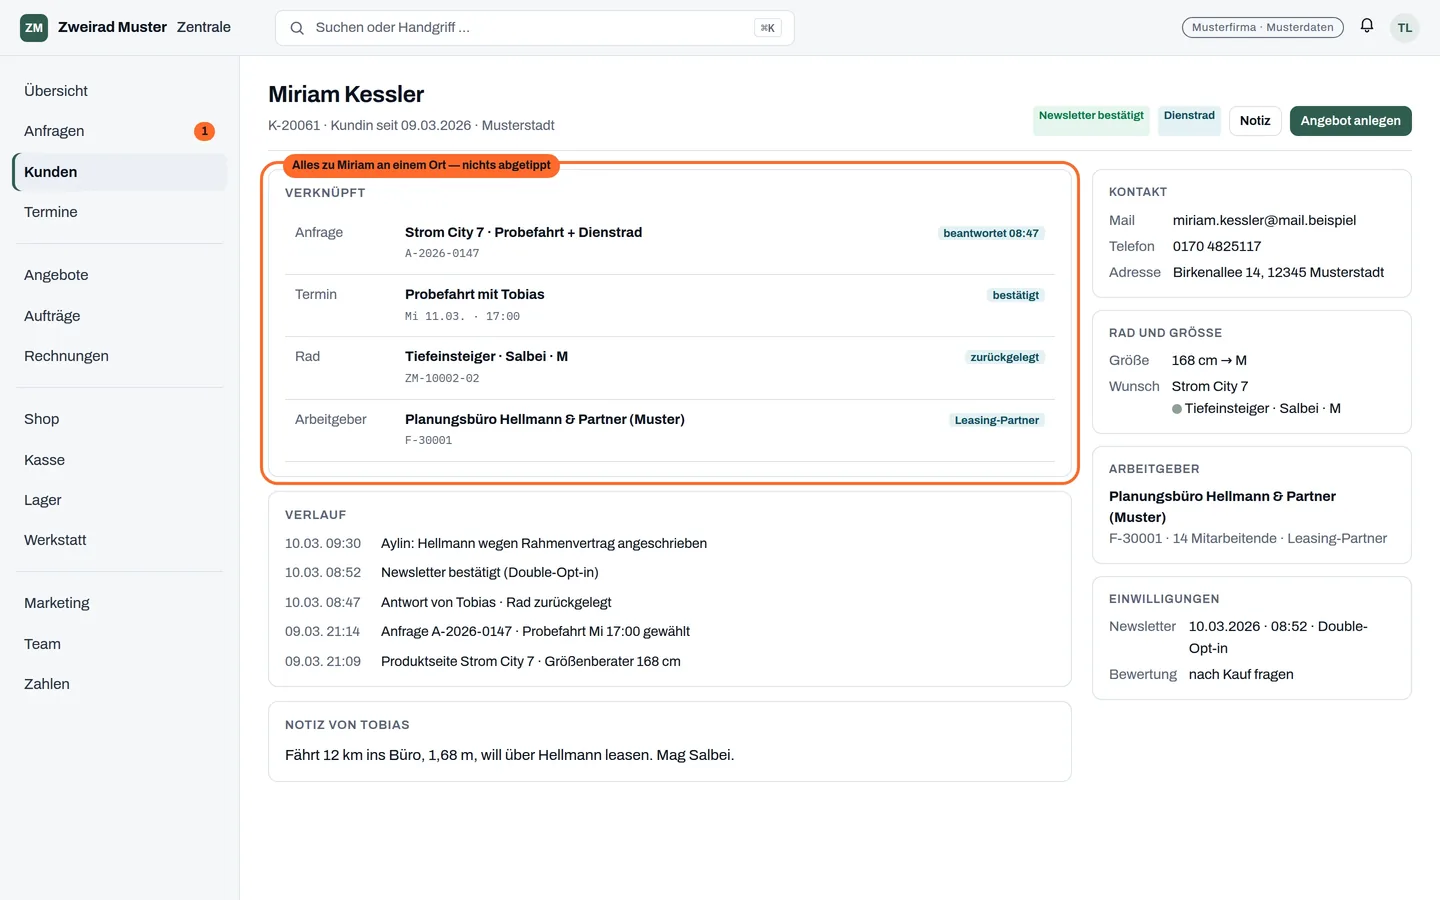Open the TL user avatar
Screen dimensions: 1440x900
tap(1405, 27)
